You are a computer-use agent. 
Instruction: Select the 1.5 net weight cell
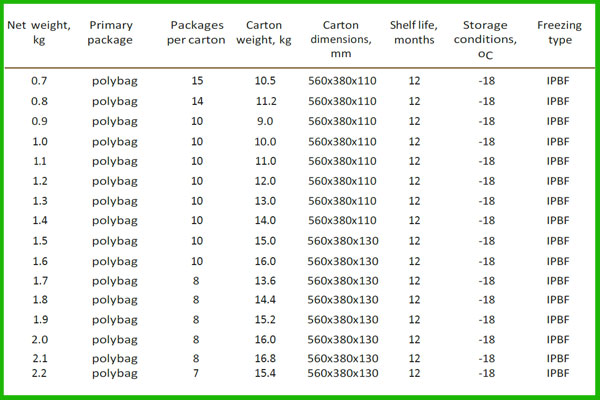coord(40,241)
